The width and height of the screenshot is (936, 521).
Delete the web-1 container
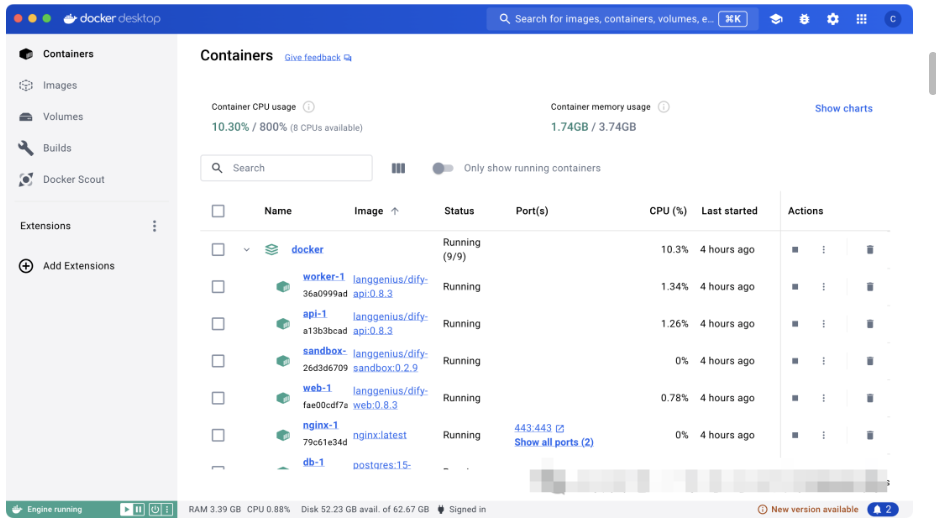(x=870, y=397)
